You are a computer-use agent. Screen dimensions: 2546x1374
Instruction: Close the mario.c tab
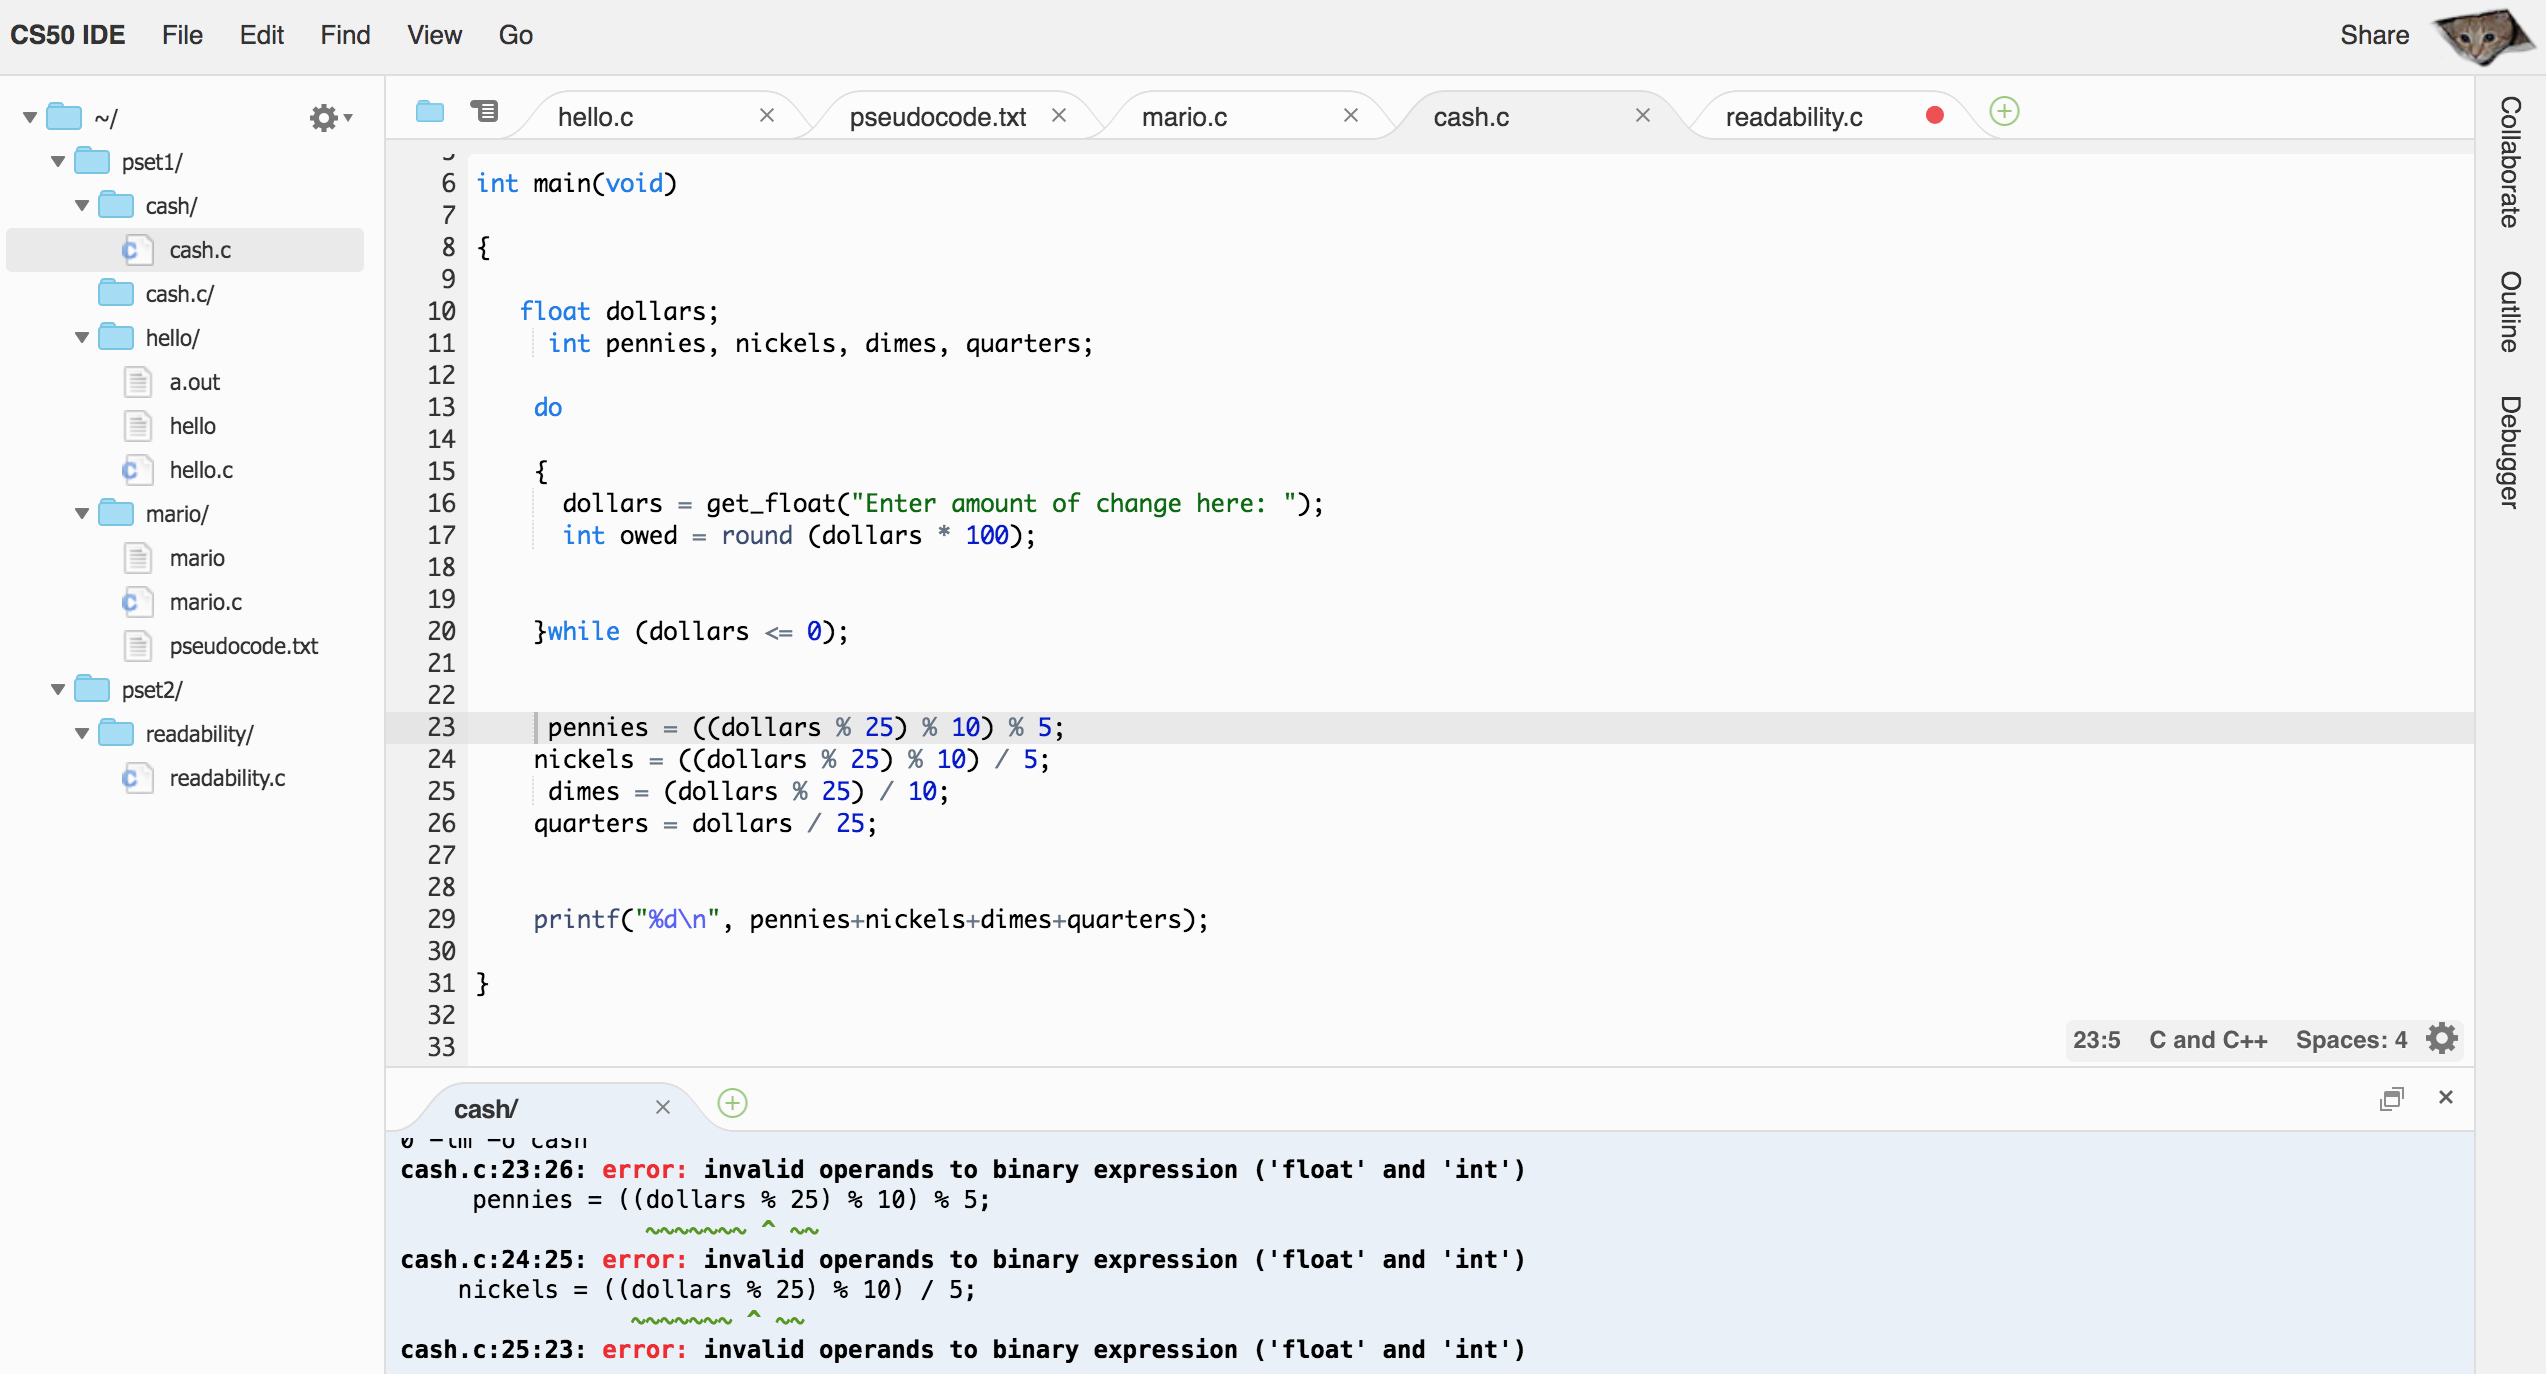(x=1351, y=116)
